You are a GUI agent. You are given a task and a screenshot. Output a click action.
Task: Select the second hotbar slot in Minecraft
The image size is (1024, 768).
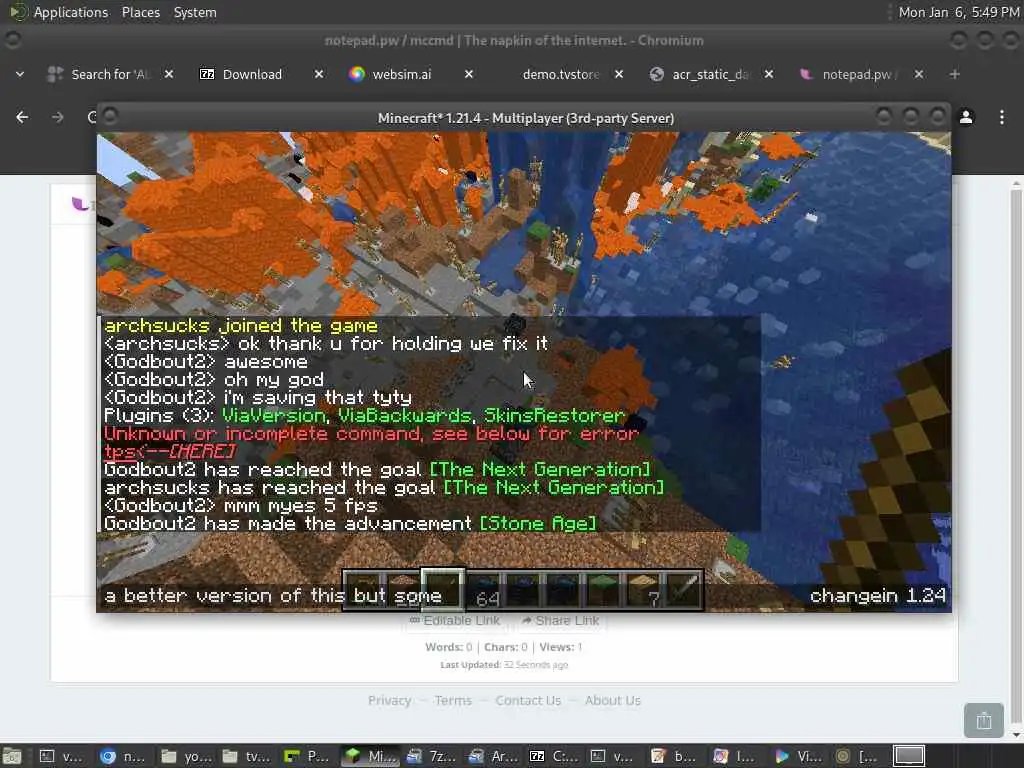pos(404,588)
